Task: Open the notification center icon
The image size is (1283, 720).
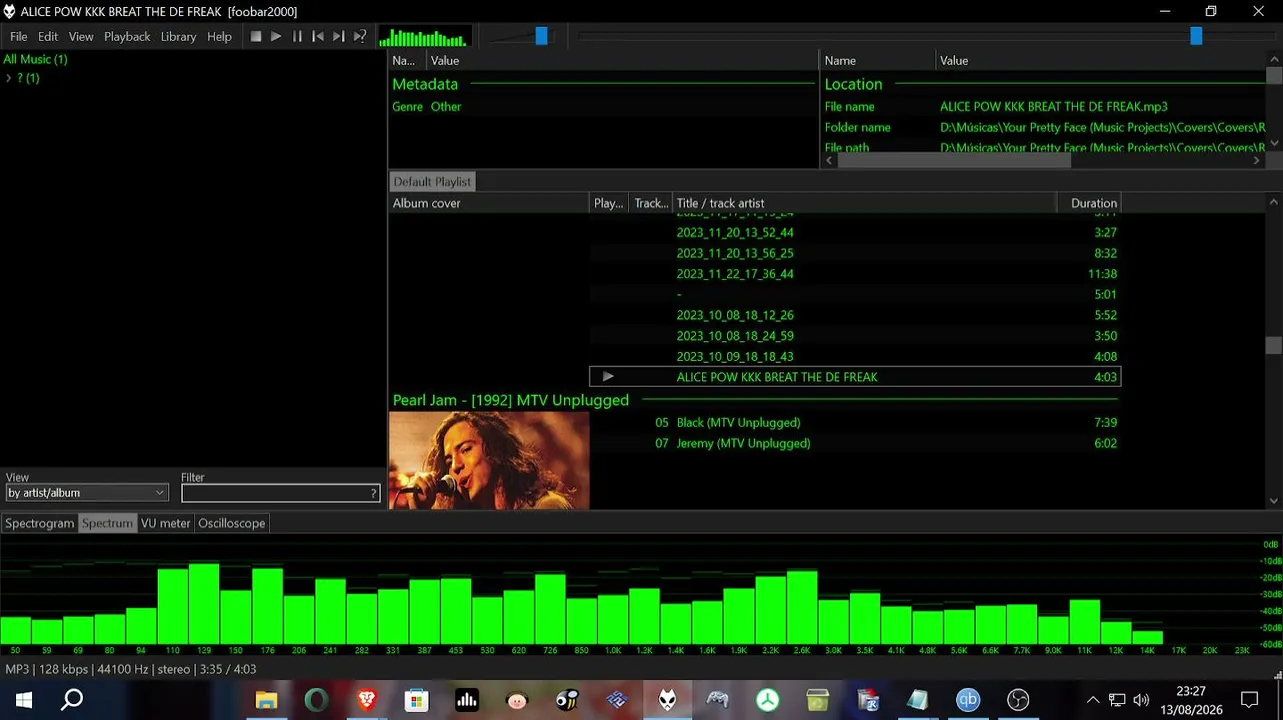Action: tap(1249, 700)
